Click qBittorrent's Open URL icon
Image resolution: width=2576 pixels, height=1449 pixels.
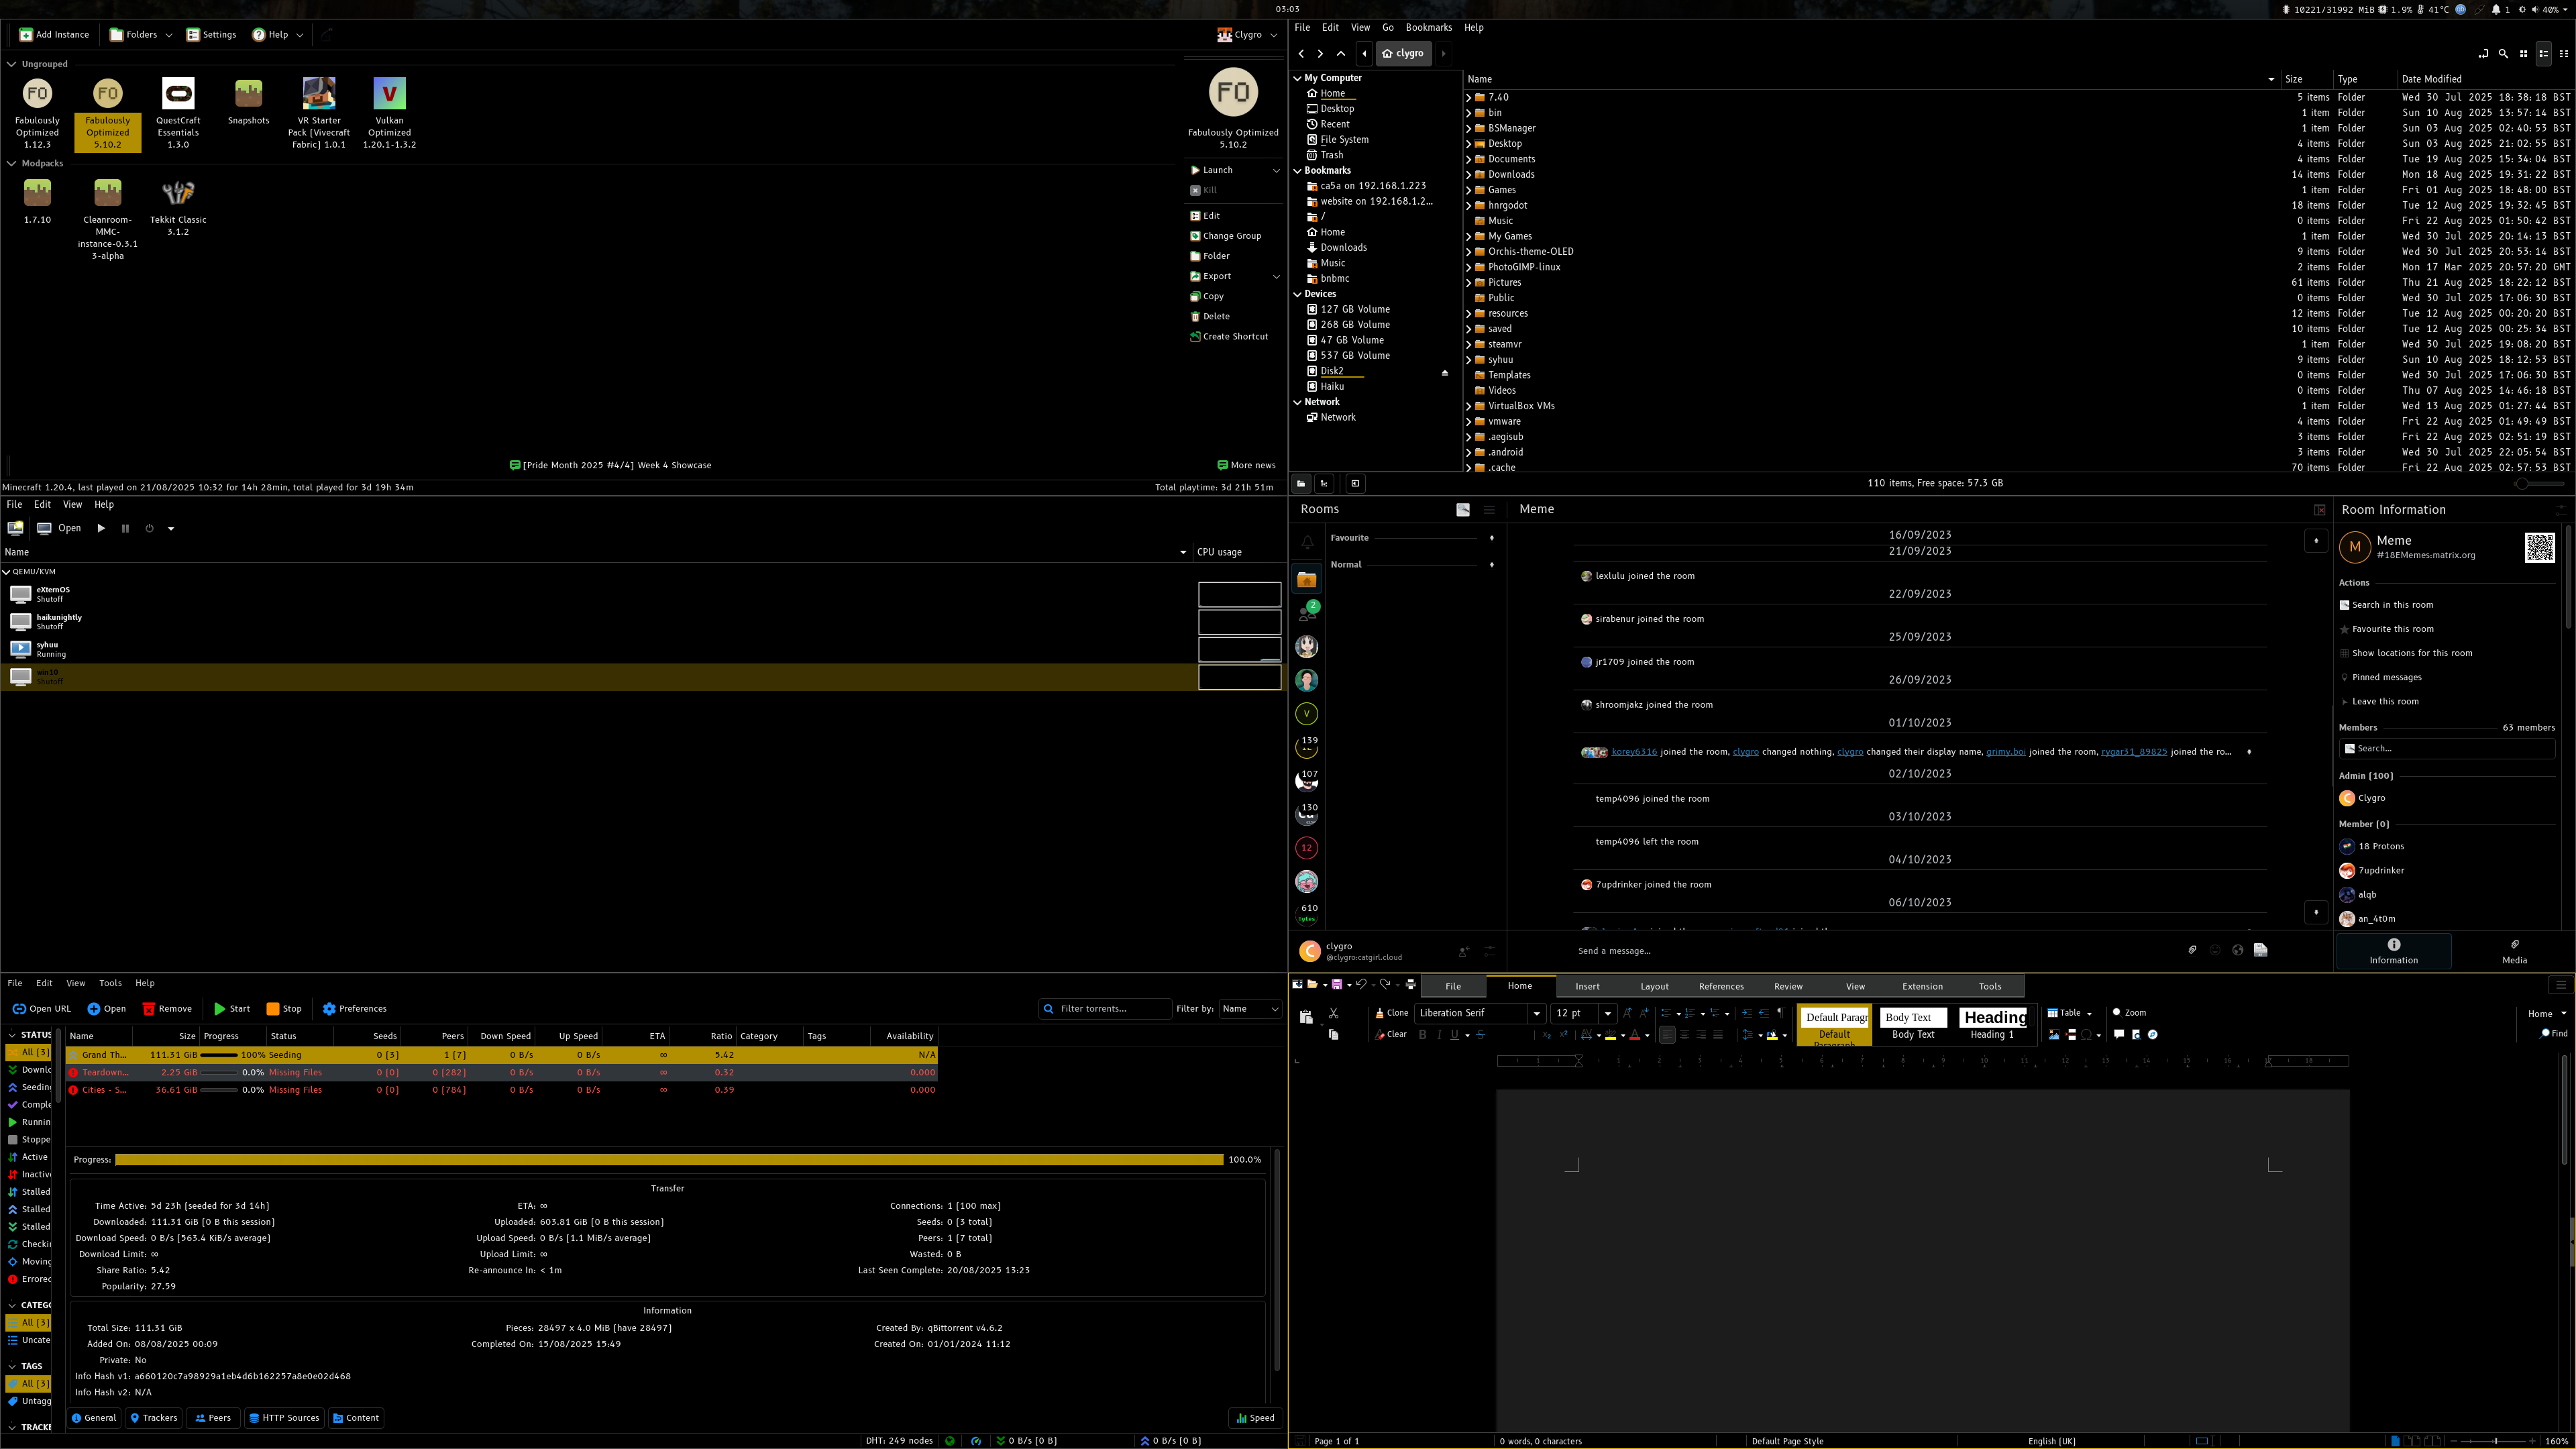click(x=19, y=1008)
